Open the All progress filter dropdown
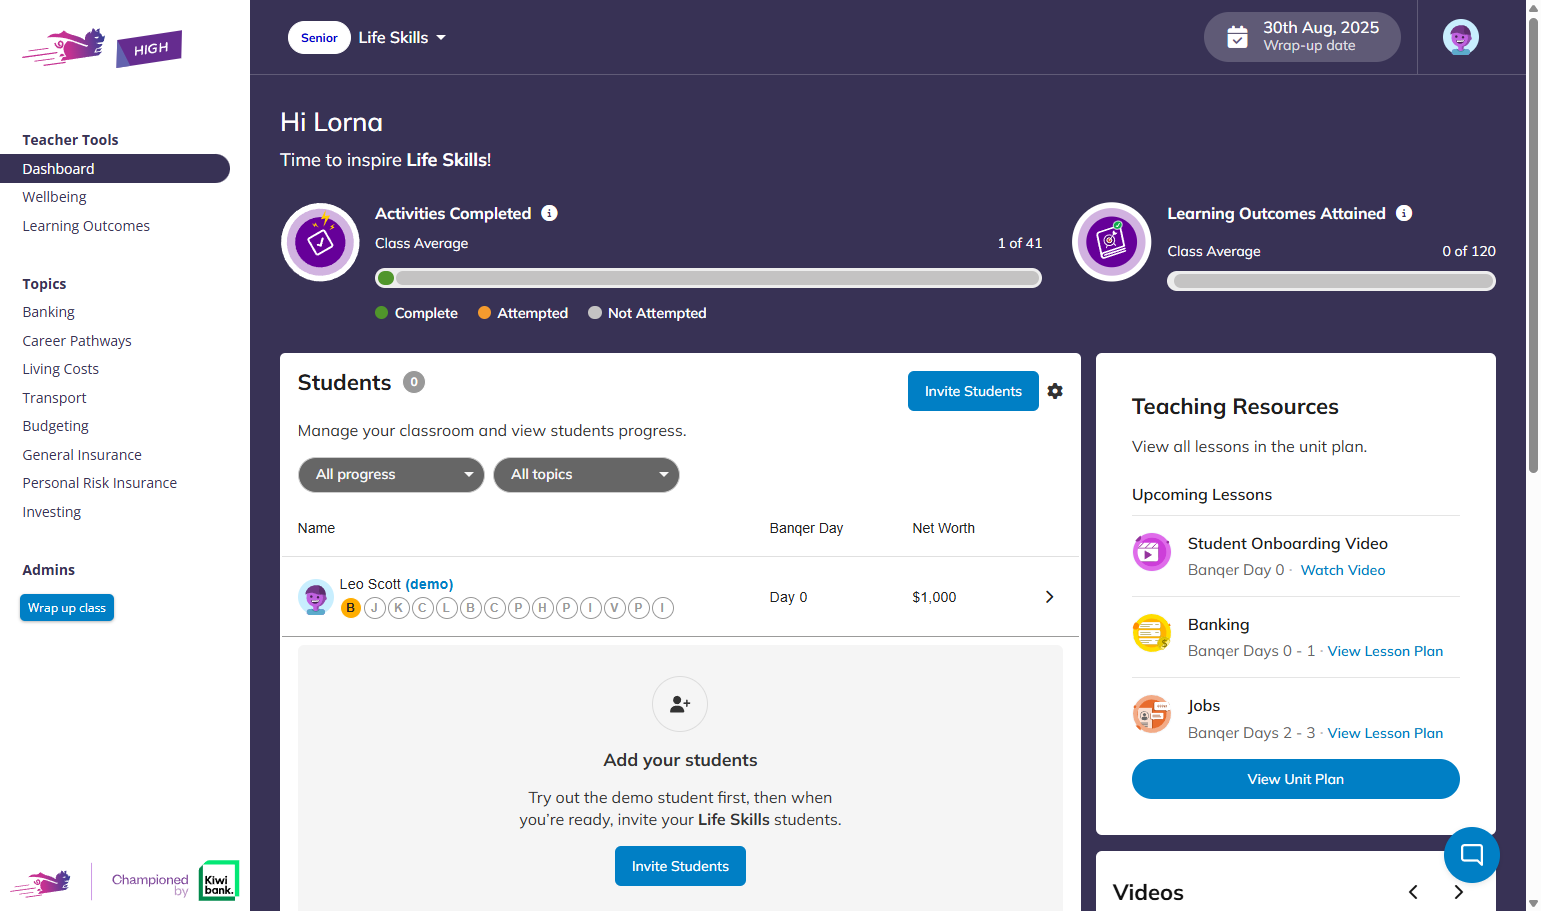 click(391, 475)
